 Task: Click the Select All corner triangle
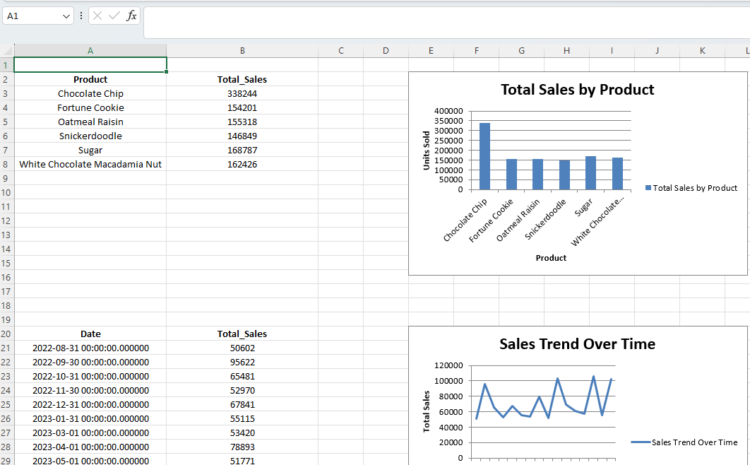click(7, 50)
